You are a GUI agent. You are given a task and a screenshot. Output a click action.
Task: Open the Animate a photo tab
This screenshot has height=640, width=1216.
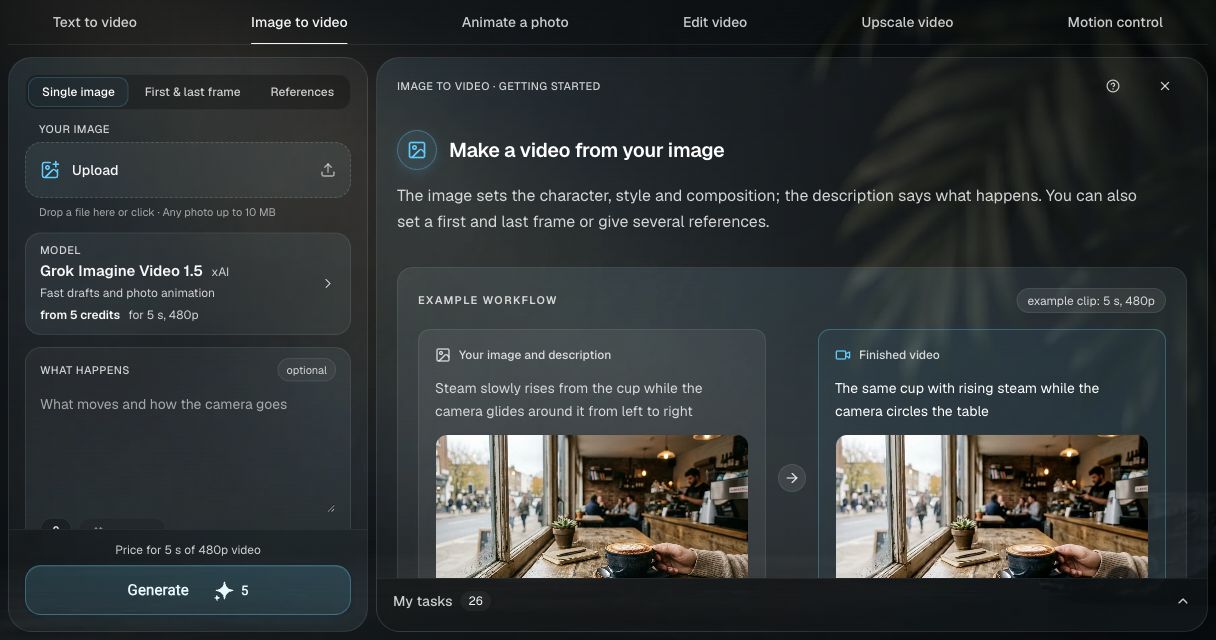tap(515, 22)
